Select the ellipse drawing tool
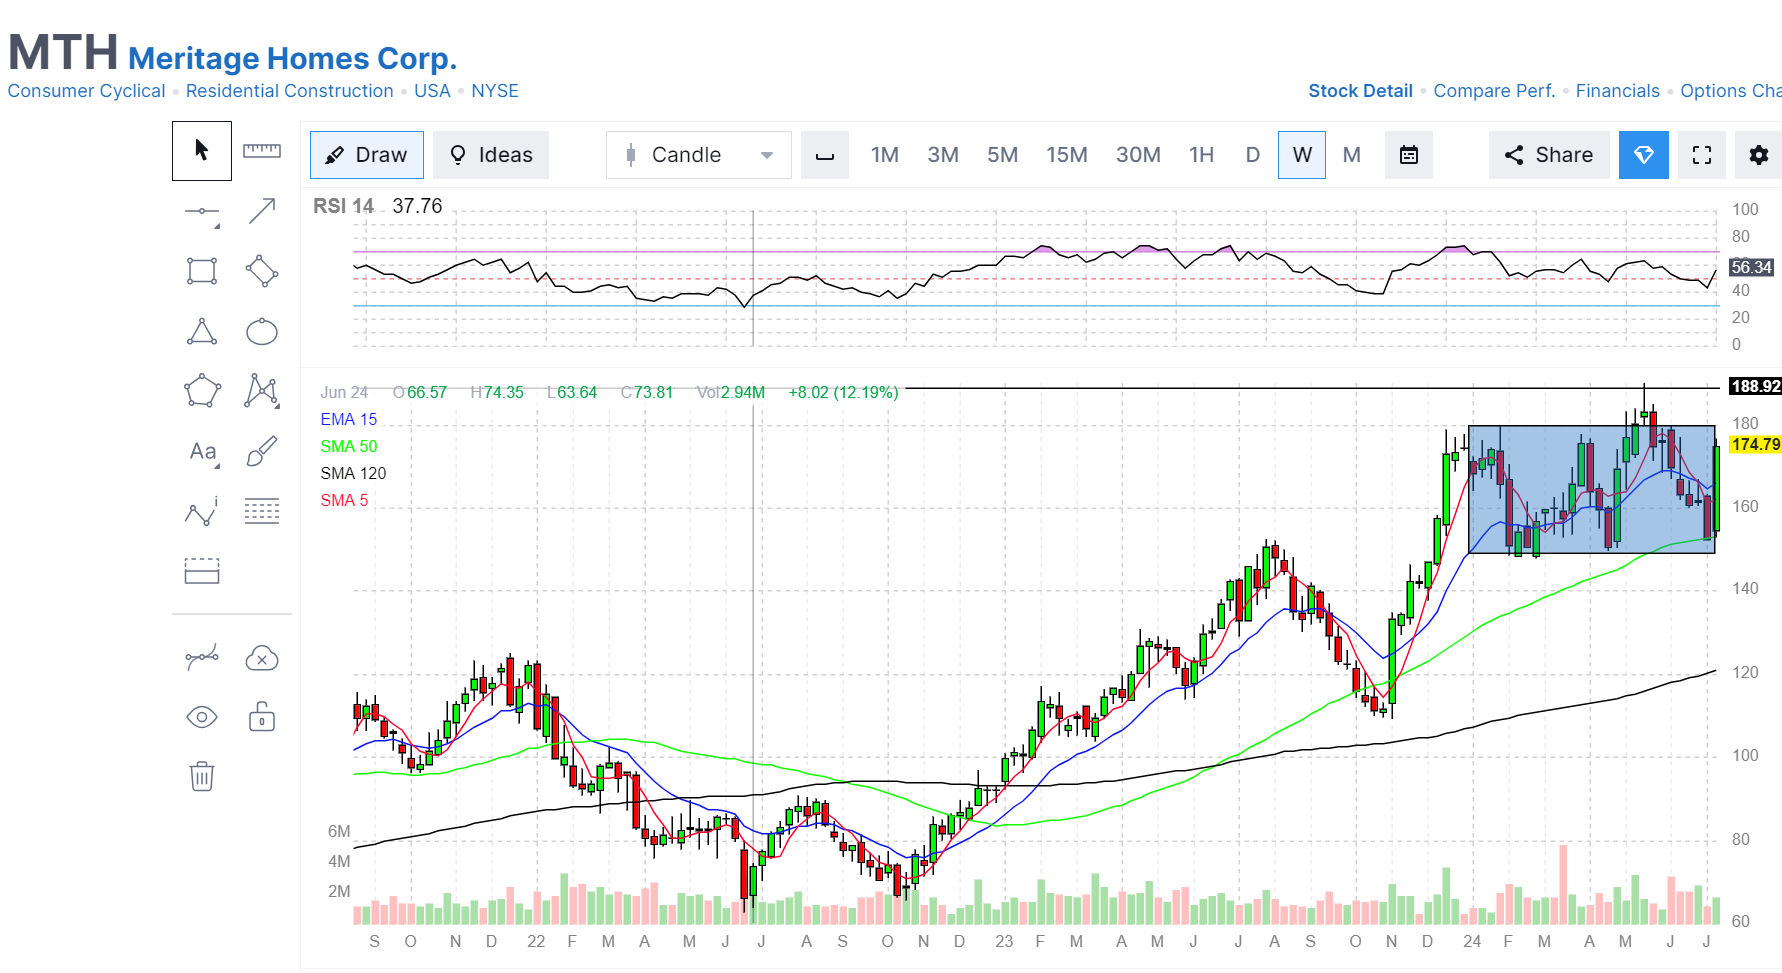Viewport: 1782px width, 973px height. (x=262, y=331)
